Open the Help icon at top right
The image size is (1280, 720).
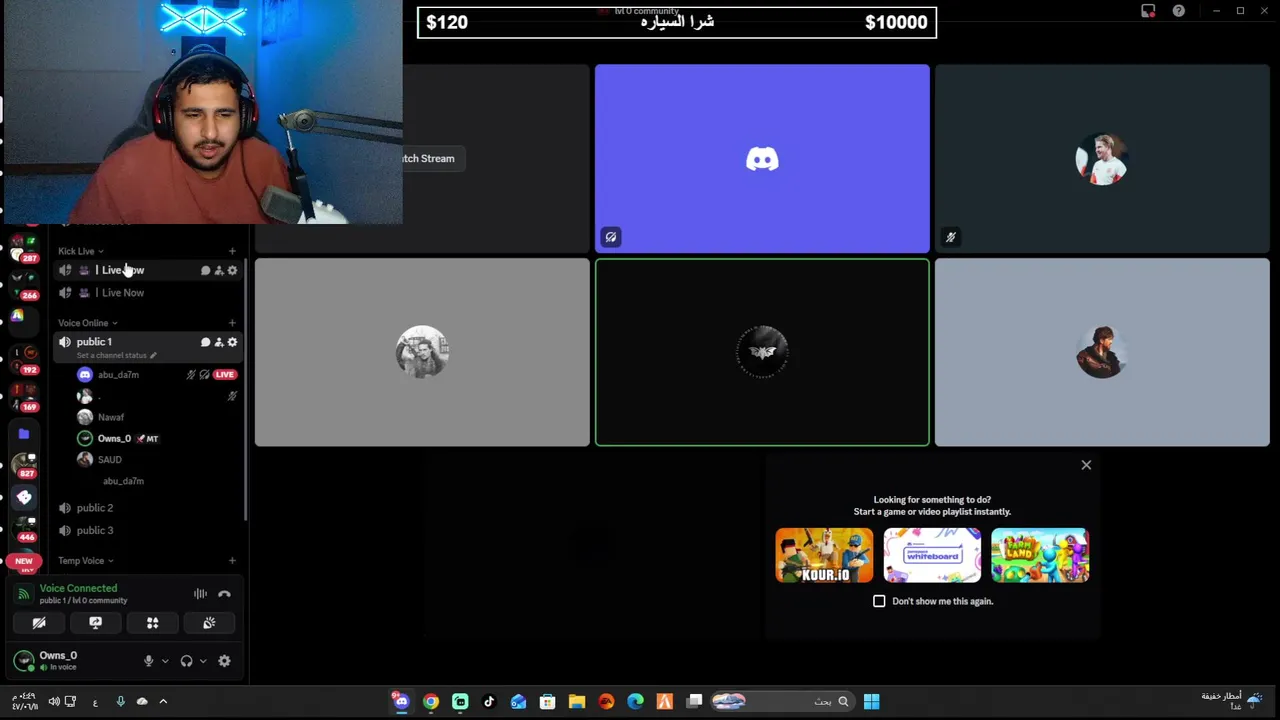coord(1179,11)
